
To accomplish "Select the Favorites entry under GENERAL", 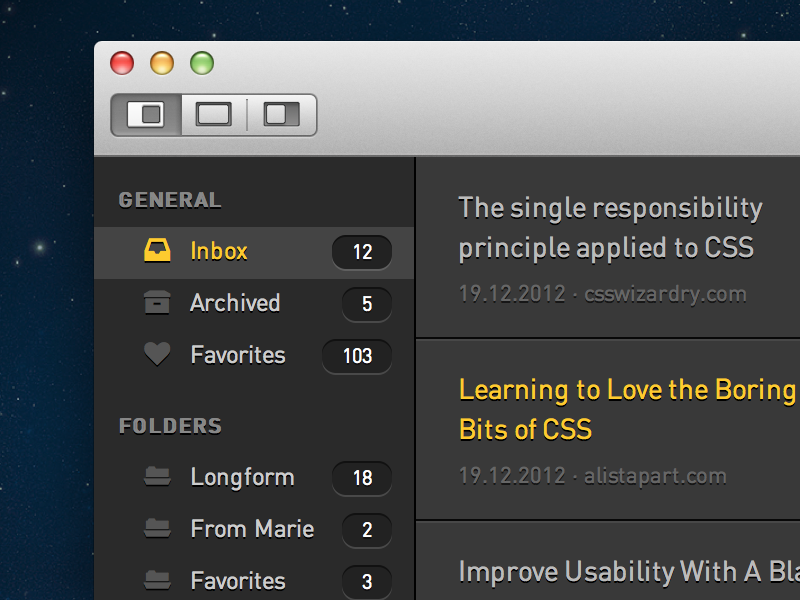I will [237, 355].
